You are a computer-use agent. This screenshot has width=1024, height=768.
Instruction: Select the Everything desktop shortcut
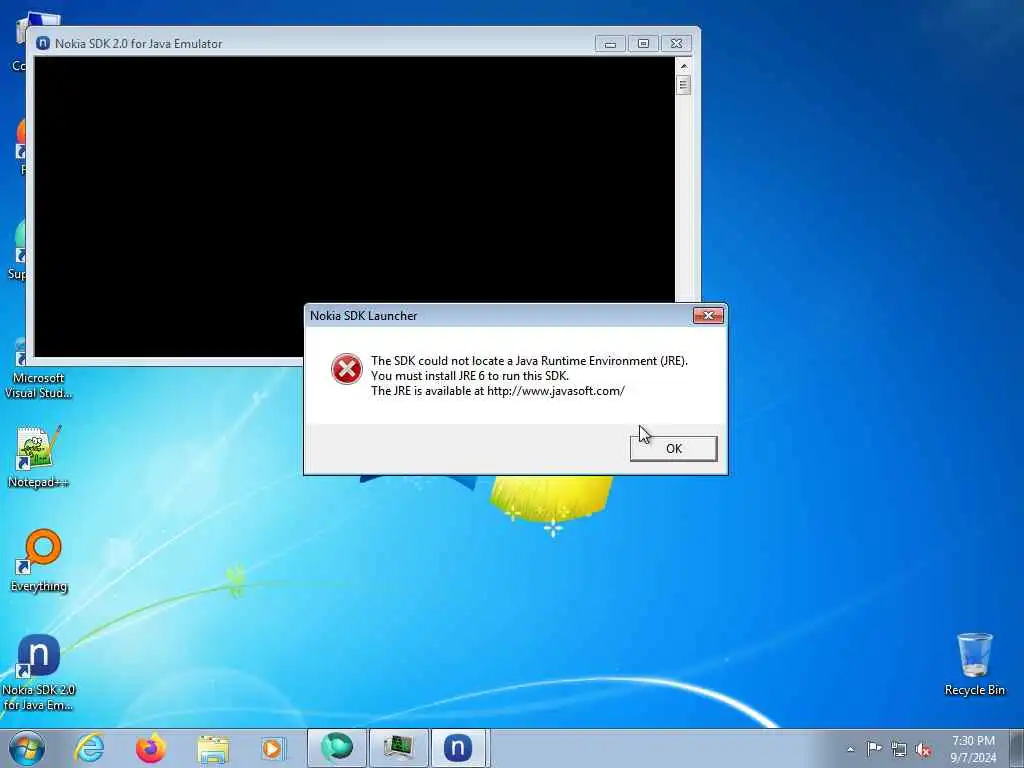[x=39, y=561]
